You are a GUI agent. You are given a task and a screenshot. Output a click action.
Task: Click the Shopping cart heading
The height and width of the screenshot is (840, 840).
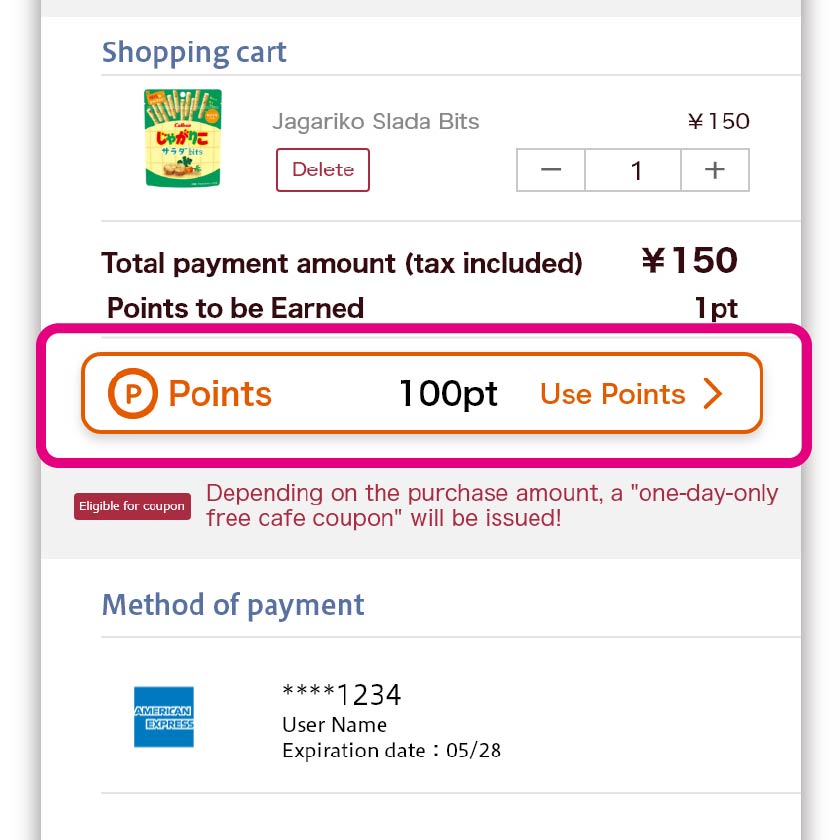pos(194,52)
